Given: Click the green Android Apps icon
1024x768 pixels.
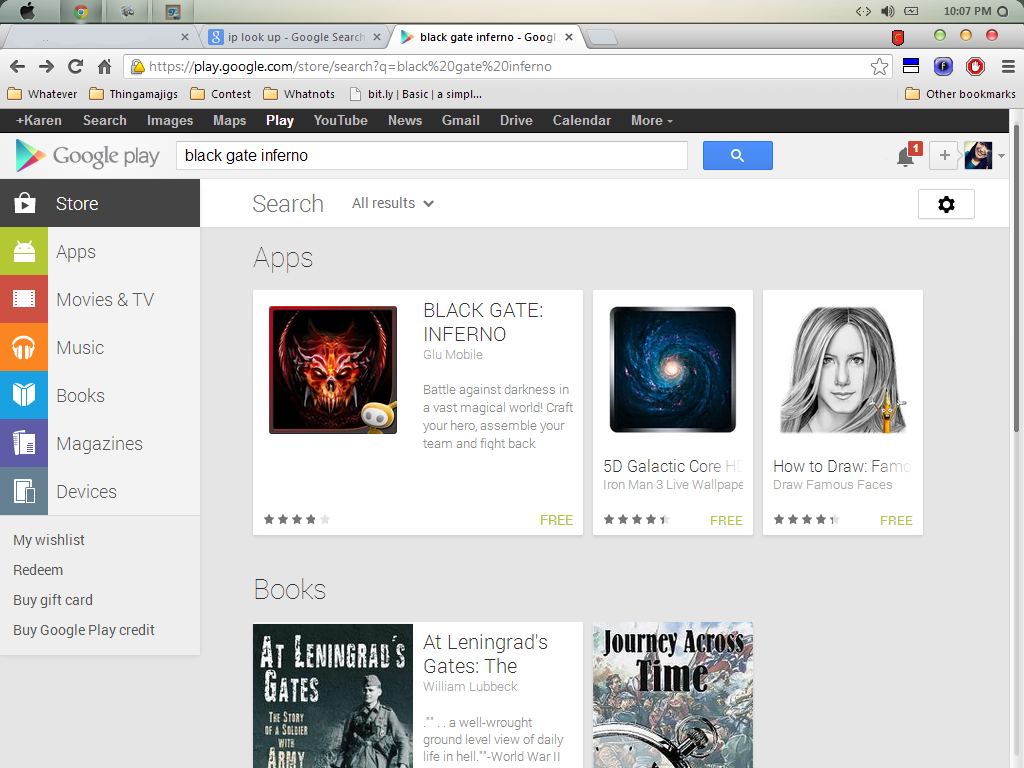Looking at the screenshot, I should [24, 251].
